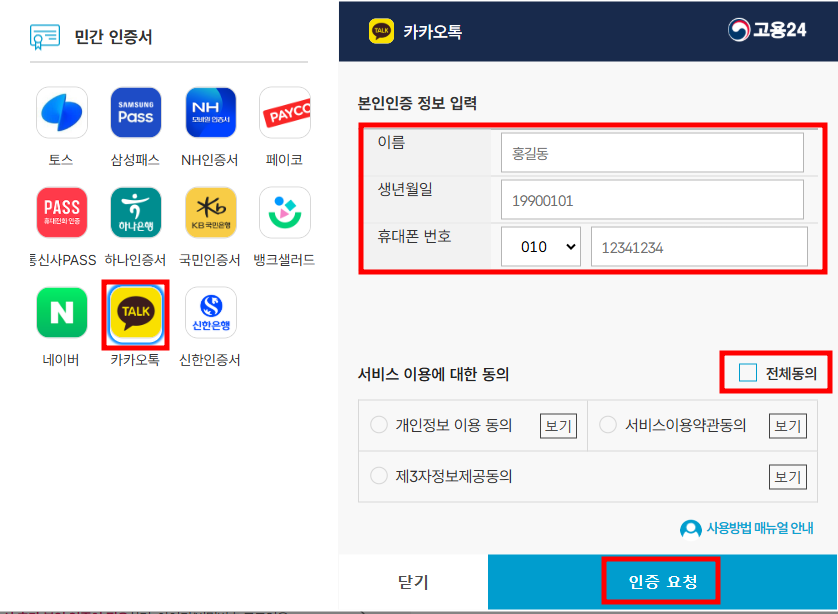
Task: Click the 민간 인증서 certificate header icon
Action: pos(45,37)
